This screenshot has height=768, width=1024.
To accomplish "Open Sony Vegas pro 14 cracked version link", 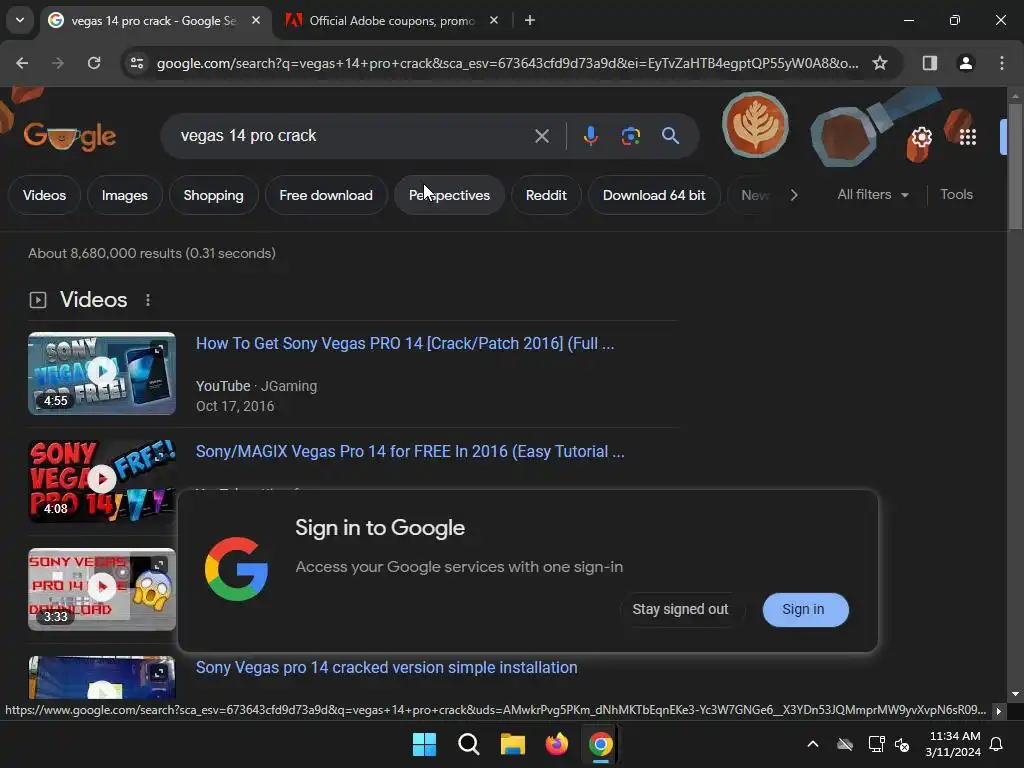I will tap(387, 667).
